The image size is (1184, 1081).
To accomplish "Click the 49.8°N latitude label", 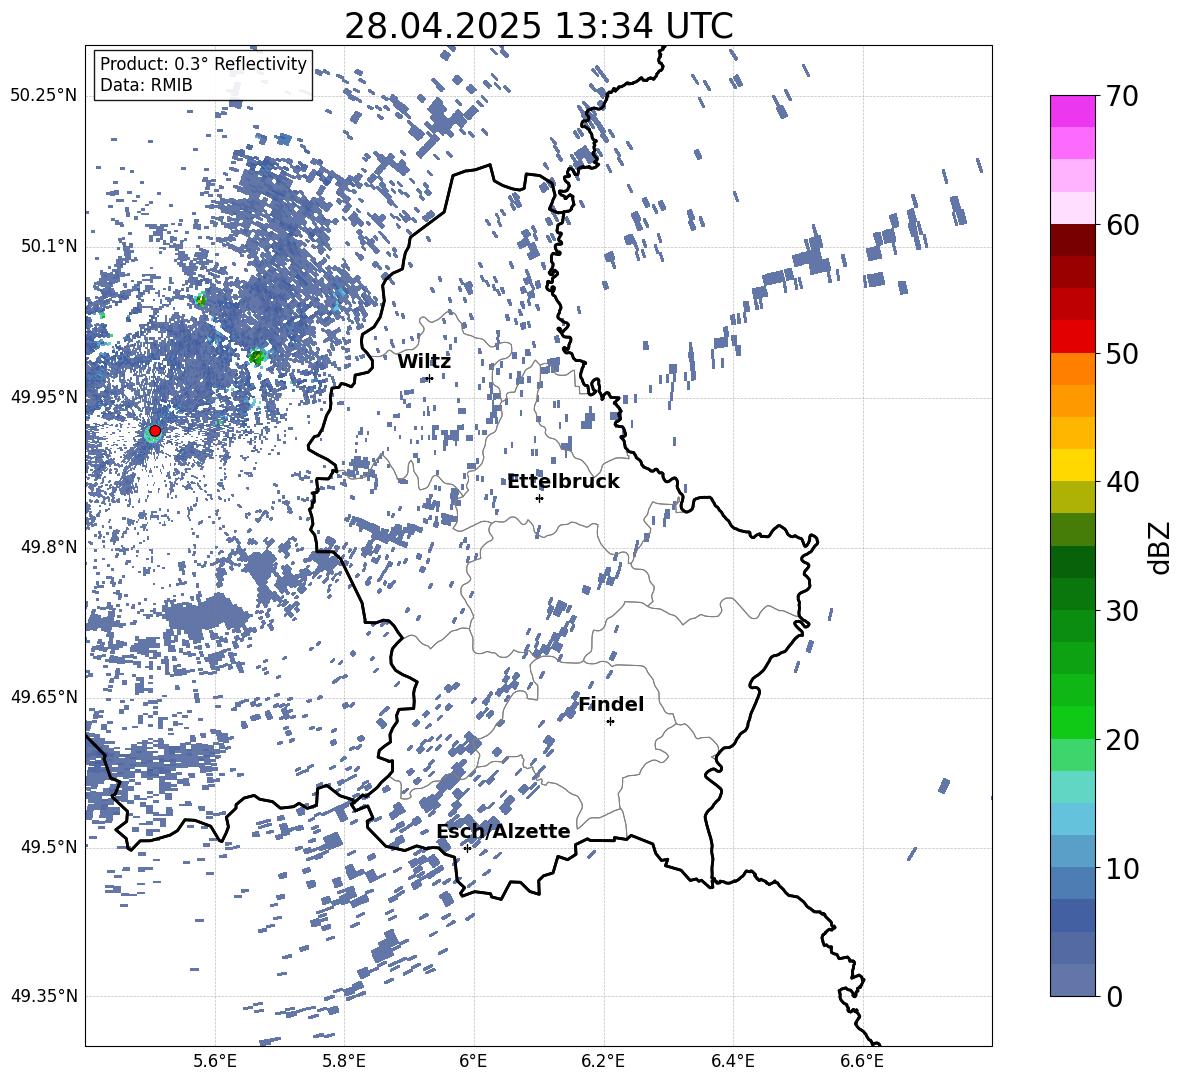I will (x=49, y=546).
